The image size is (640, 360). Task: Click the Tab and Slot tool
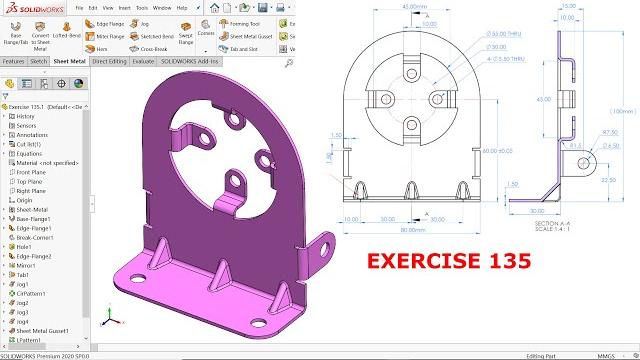(238, 49)
